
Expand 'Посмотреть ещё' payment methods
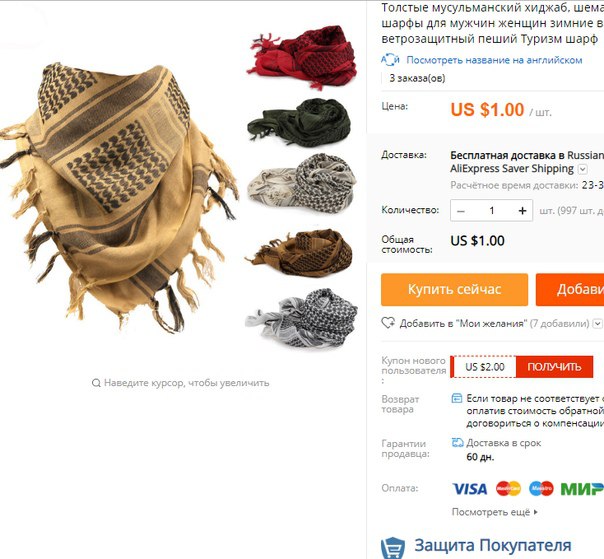coord(495,512)
